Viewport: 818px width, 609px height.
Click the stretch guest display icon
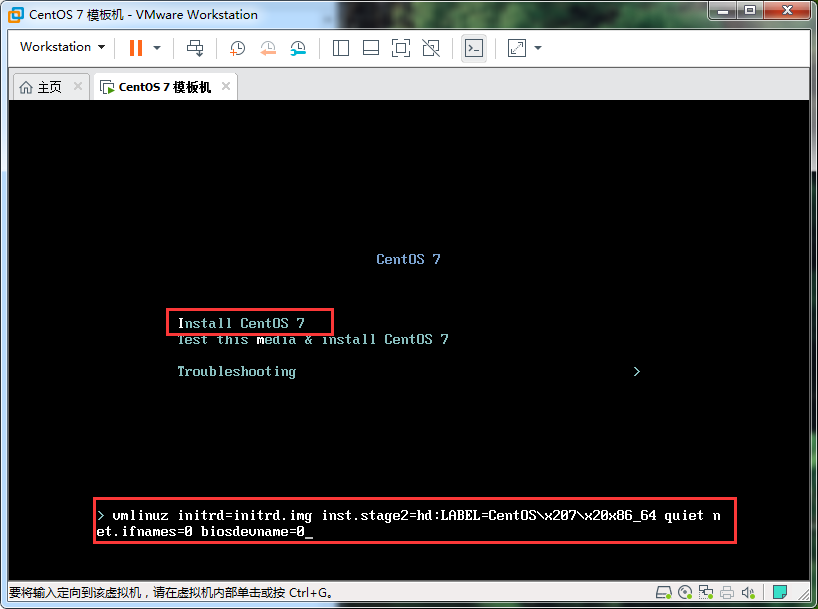517,48
